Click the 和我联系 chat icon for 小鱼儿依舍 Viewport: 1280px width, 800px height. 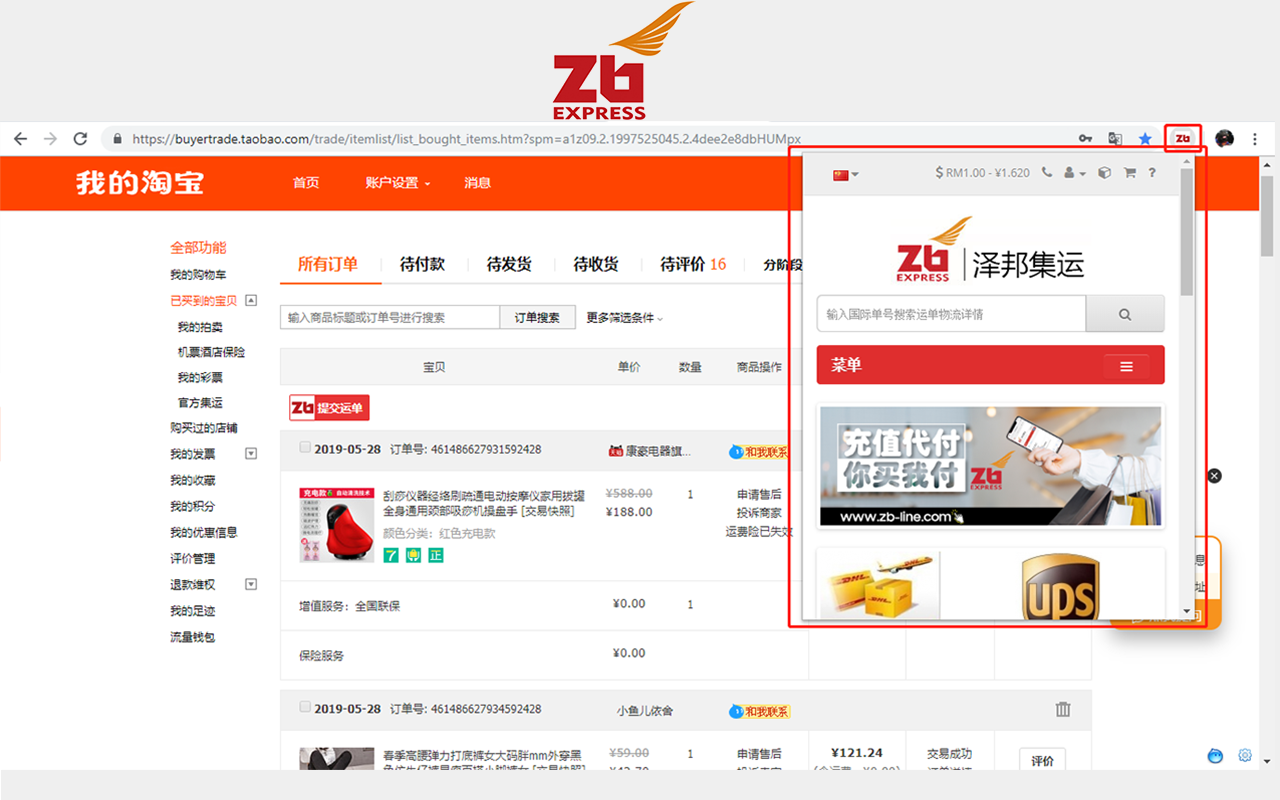pyautogui.click(x=760, y=711)
